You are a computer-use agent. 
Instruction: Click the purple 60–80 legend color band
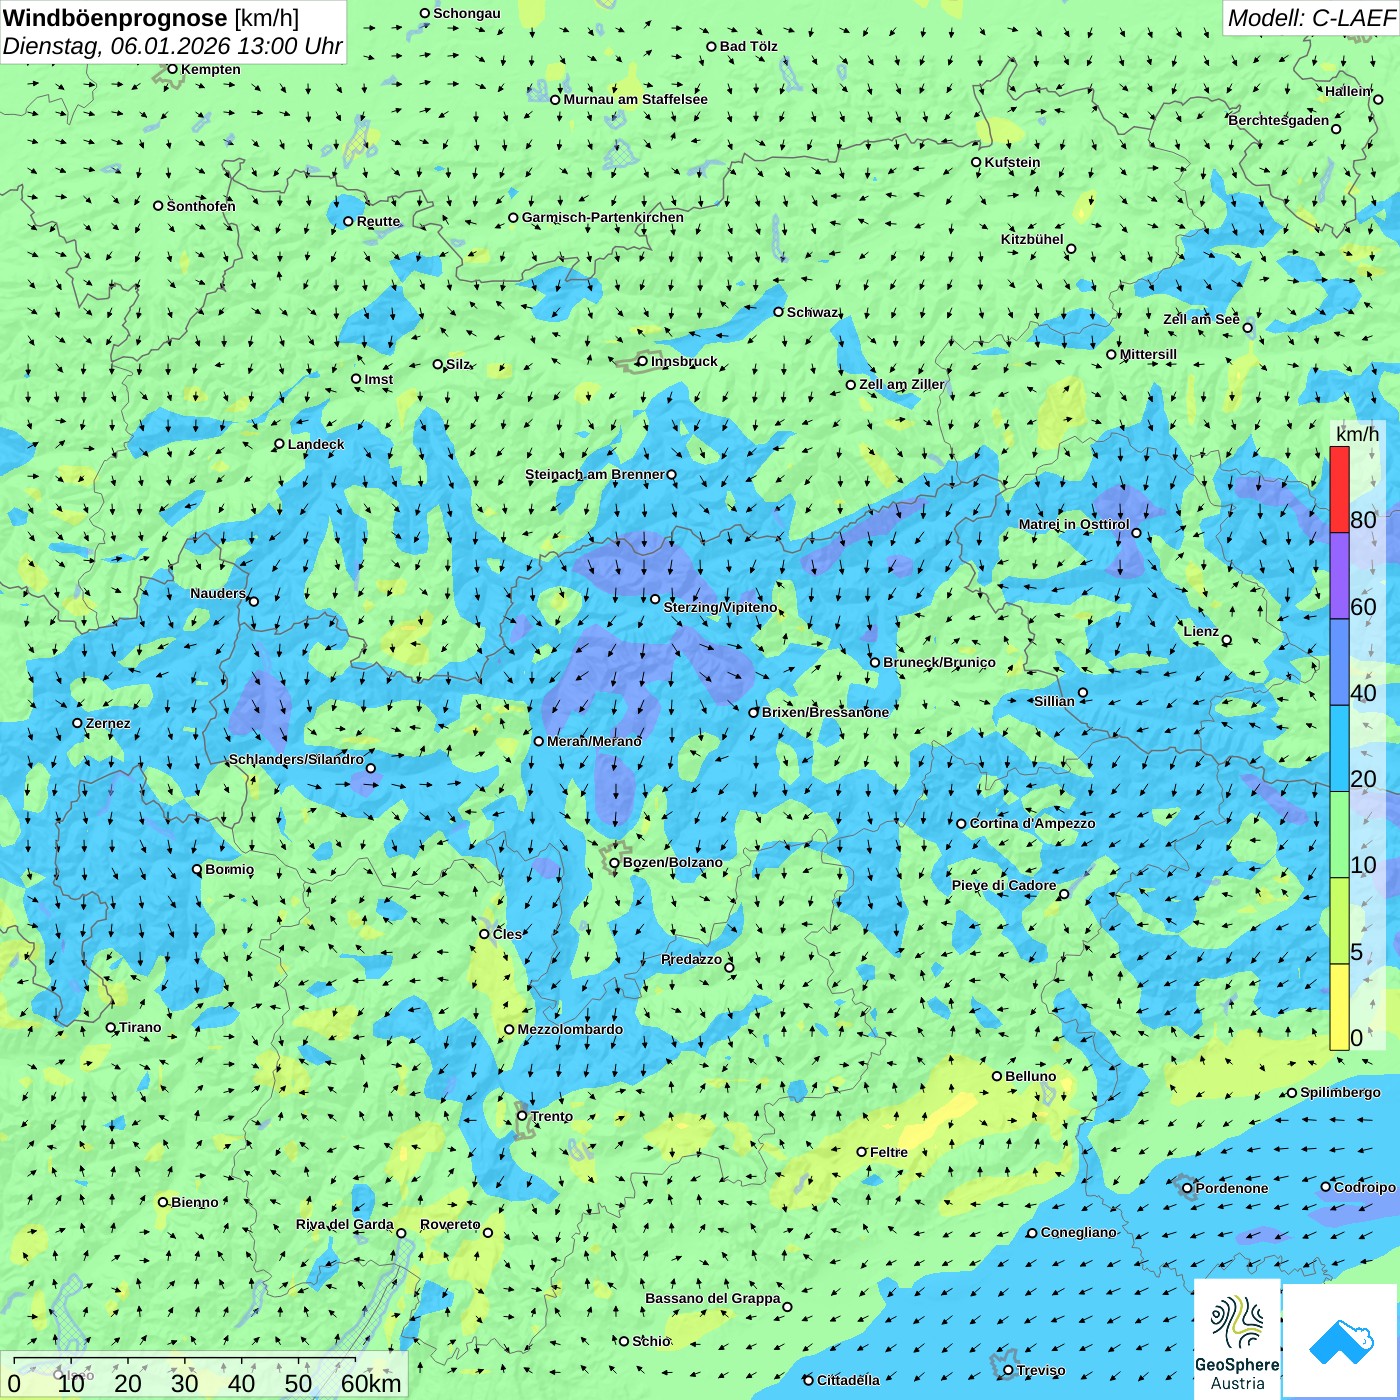[1339, 576]
